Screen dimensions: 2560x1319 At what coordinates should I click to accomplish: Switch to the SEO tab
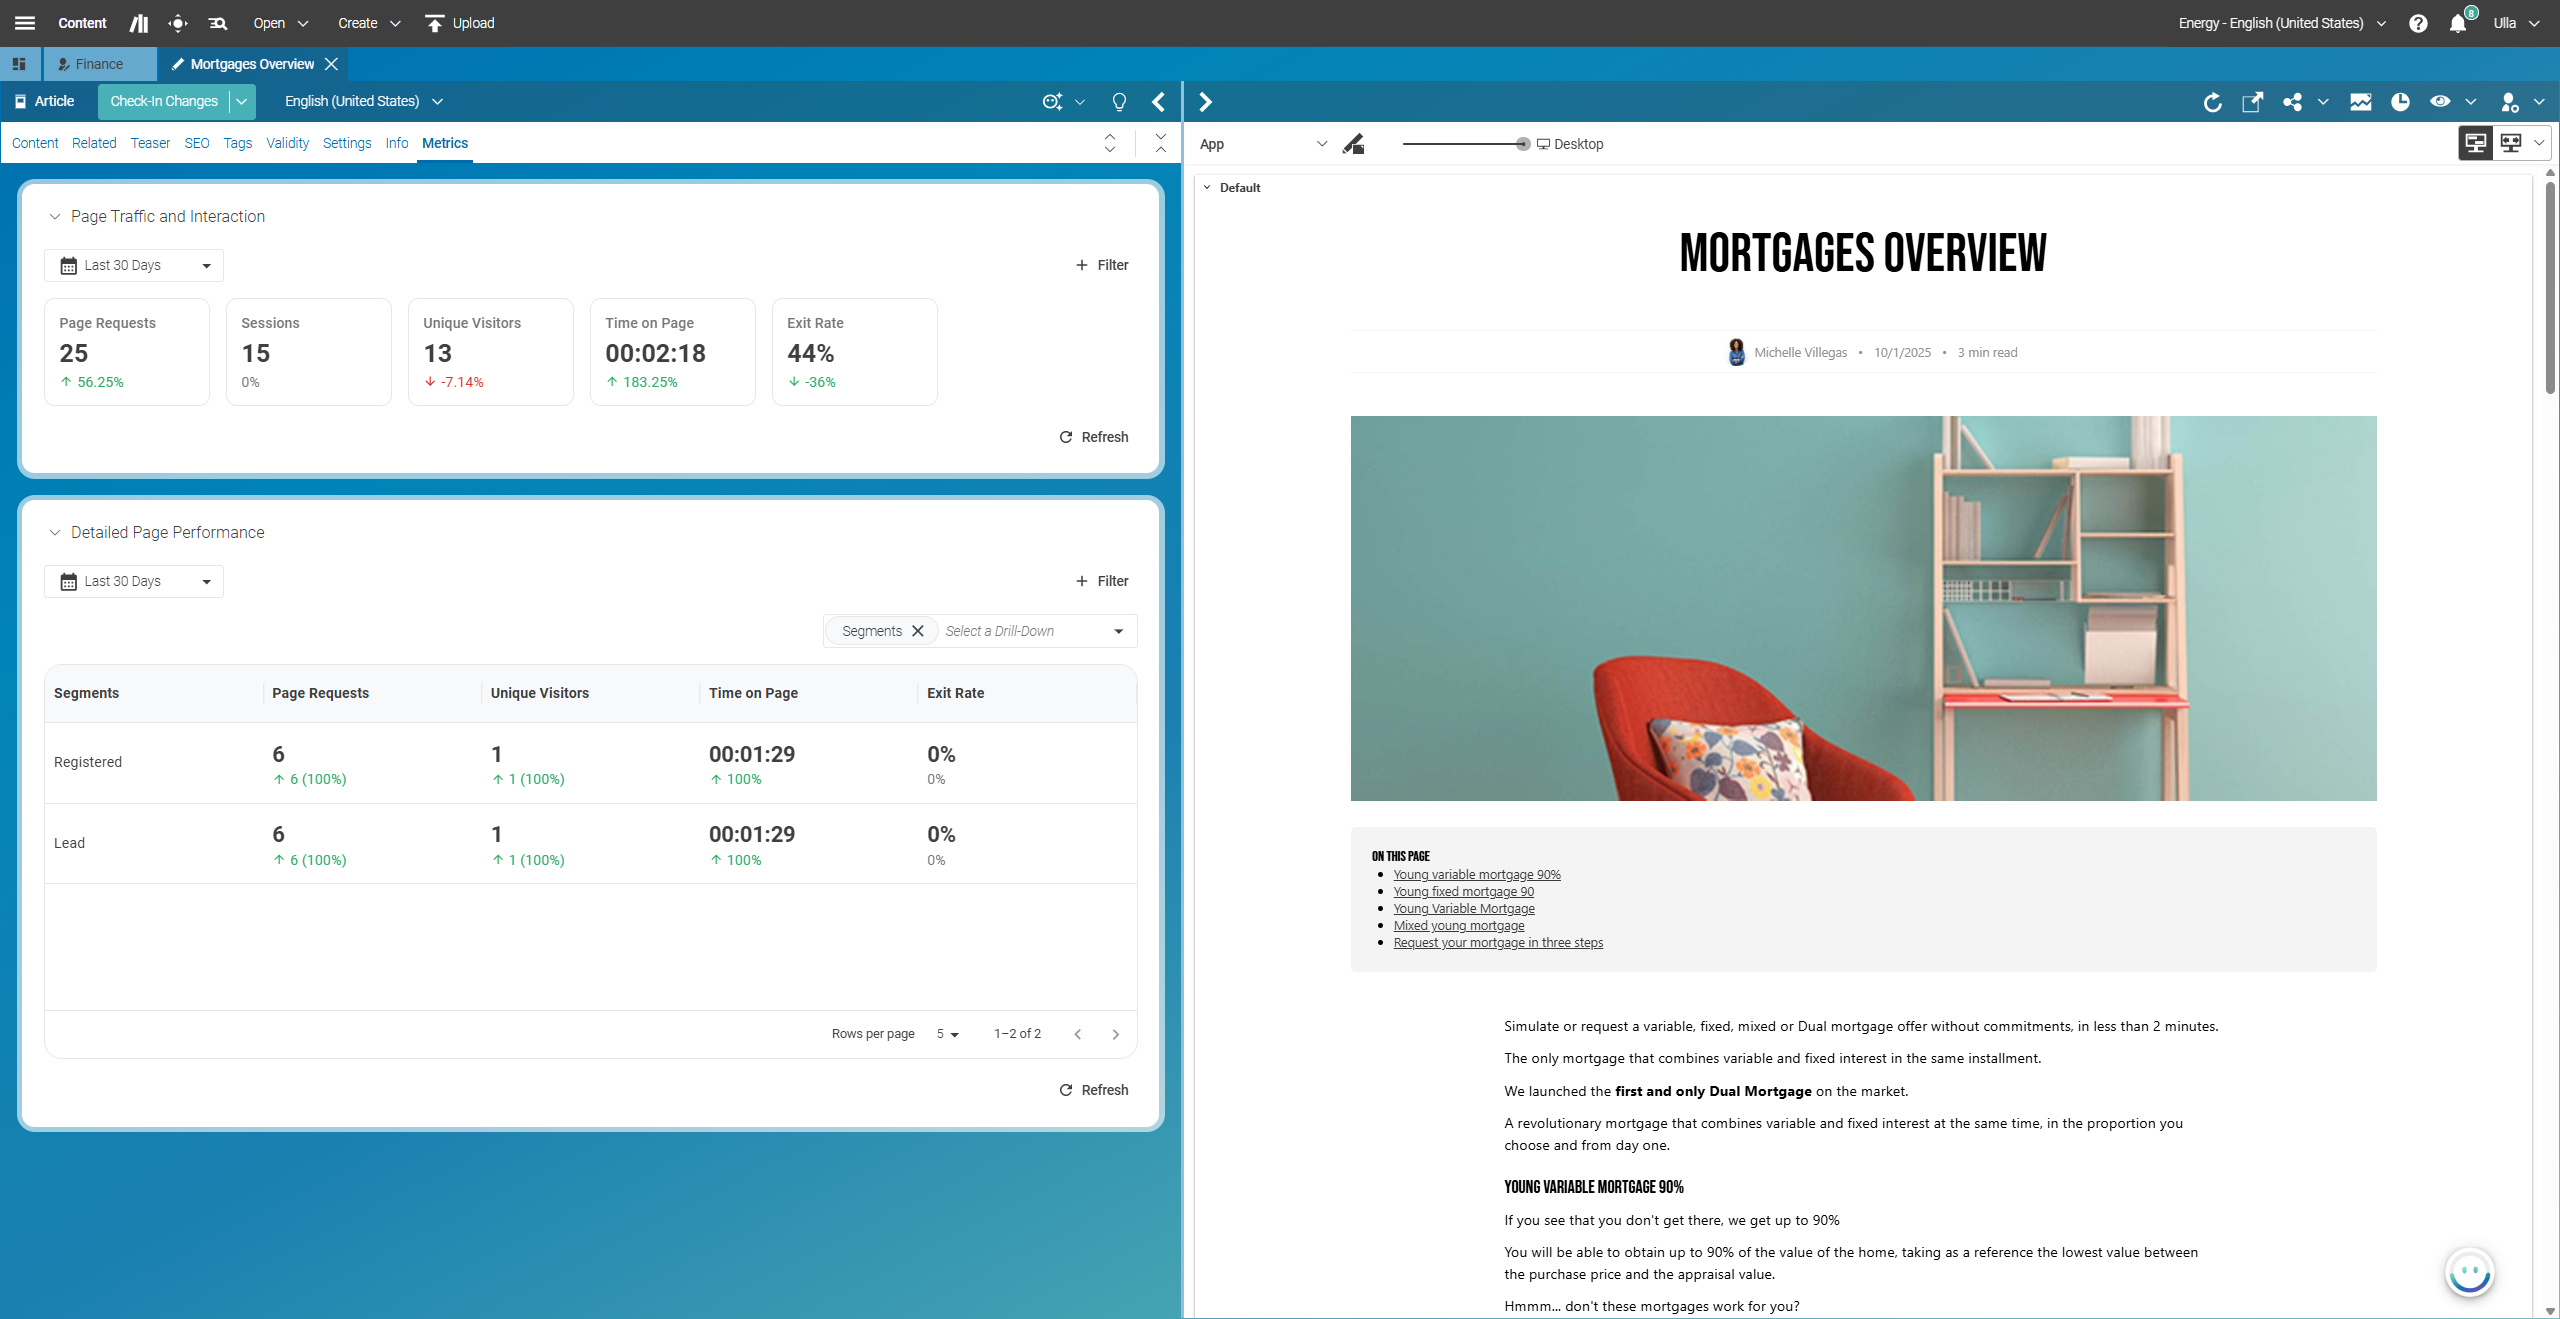(x=197, y=143)
